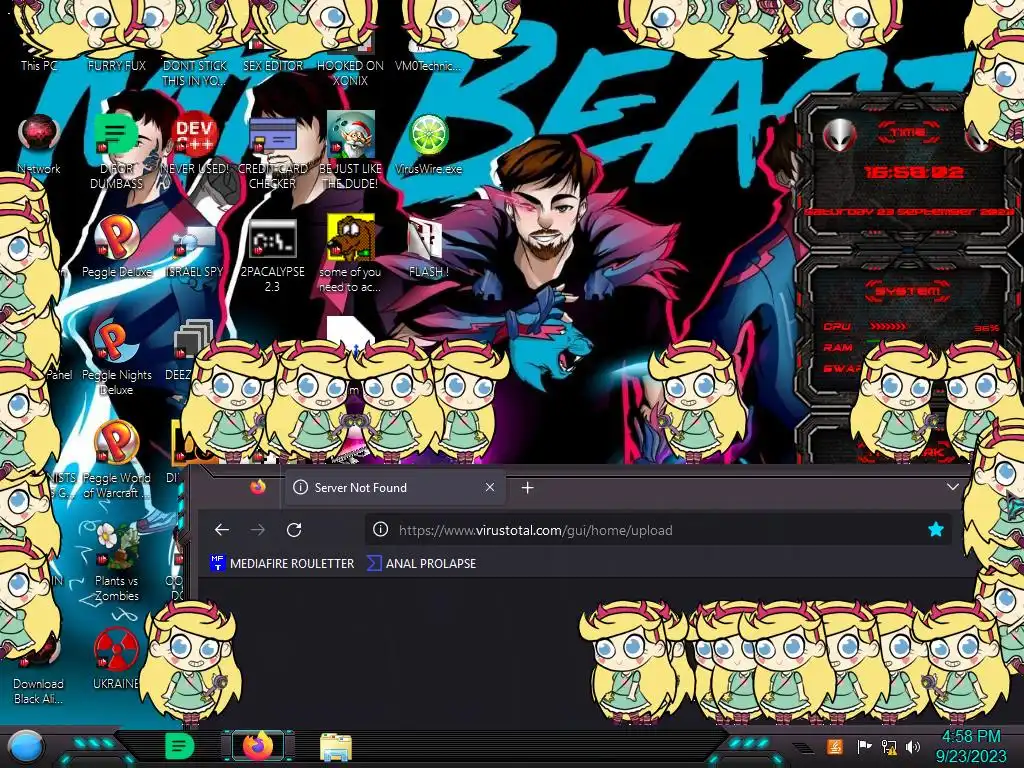
Task: Click the alien head on TIME widget
Action: (x=839, y=135)
